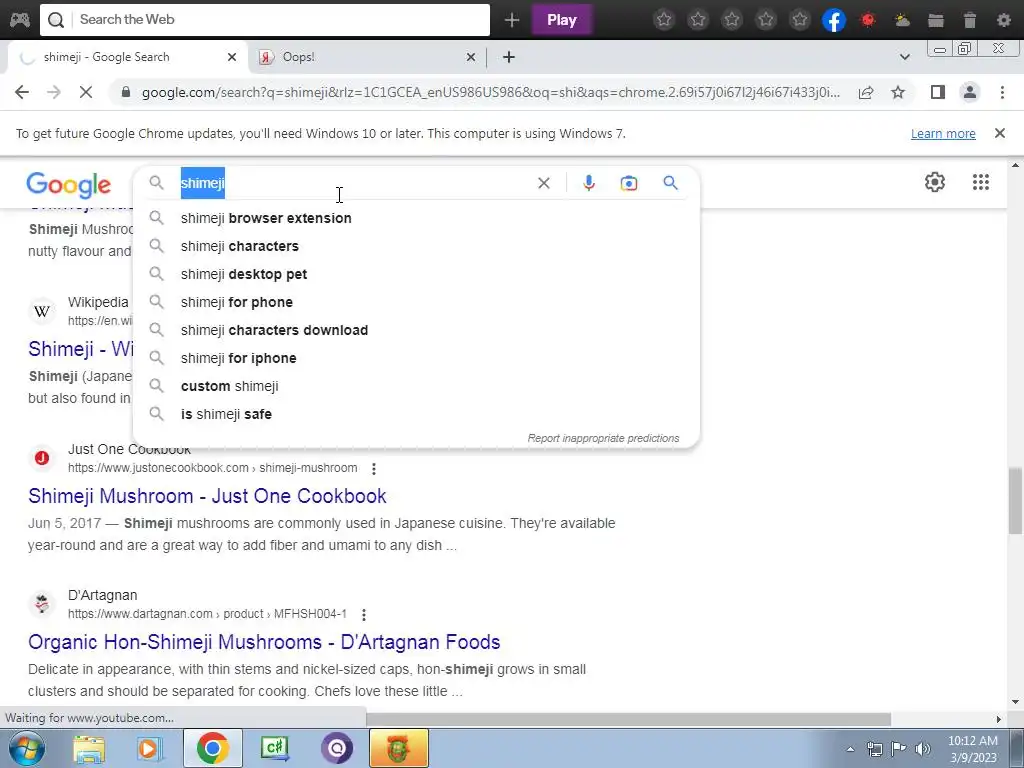Viewport: 1024px width, 768px height.
Task: Dismiss the Chrome update notification bar
Action: click(999, 133)
